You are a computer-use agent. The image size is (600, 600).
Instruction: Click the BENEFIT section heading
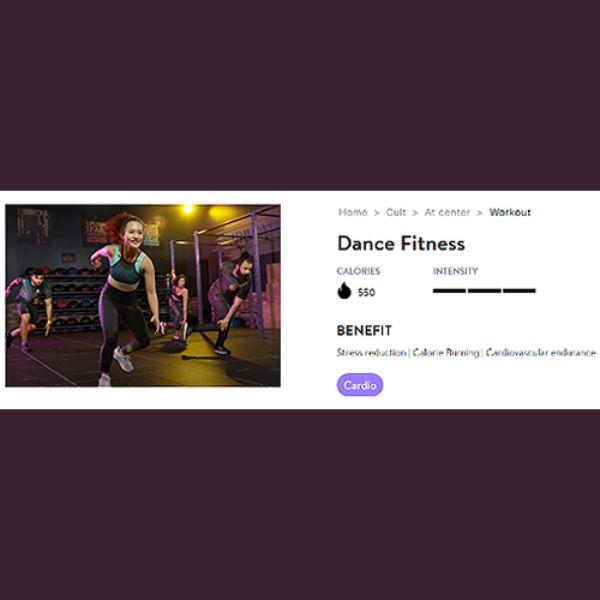[x=364, y=330]
